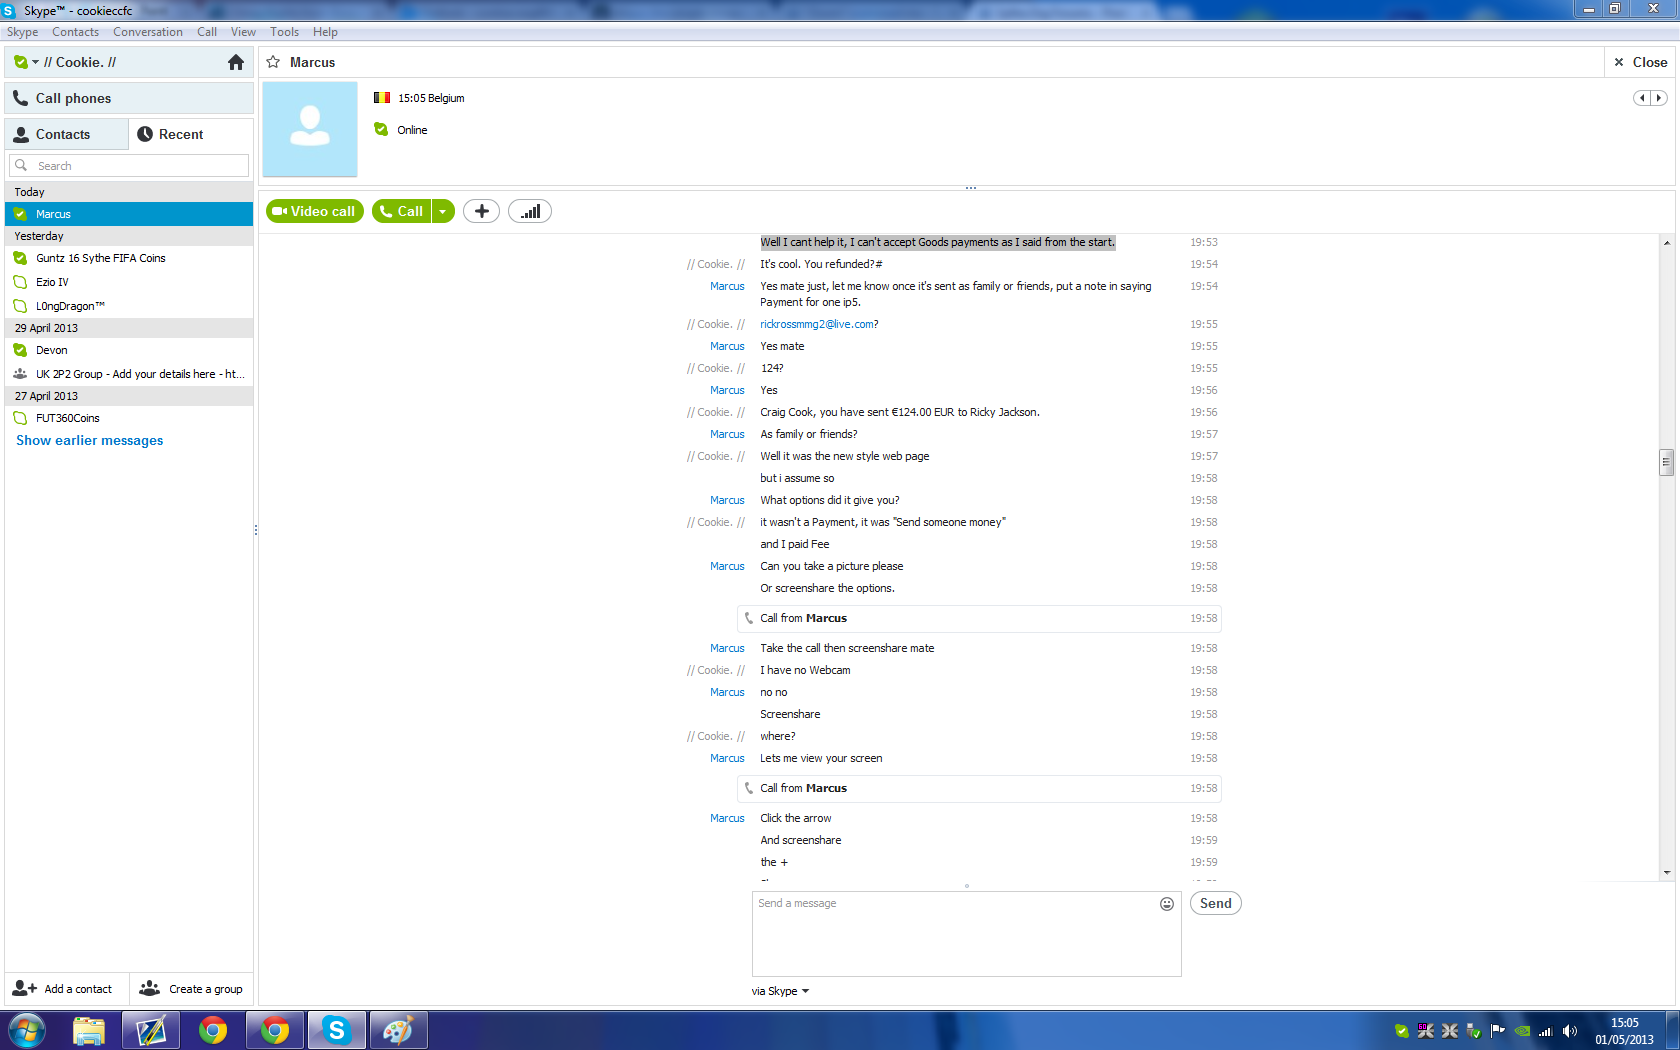Click the chat scrollbar thumb
The height and width of the screenshot is (1050, 1680).
tap(1666, 462)
